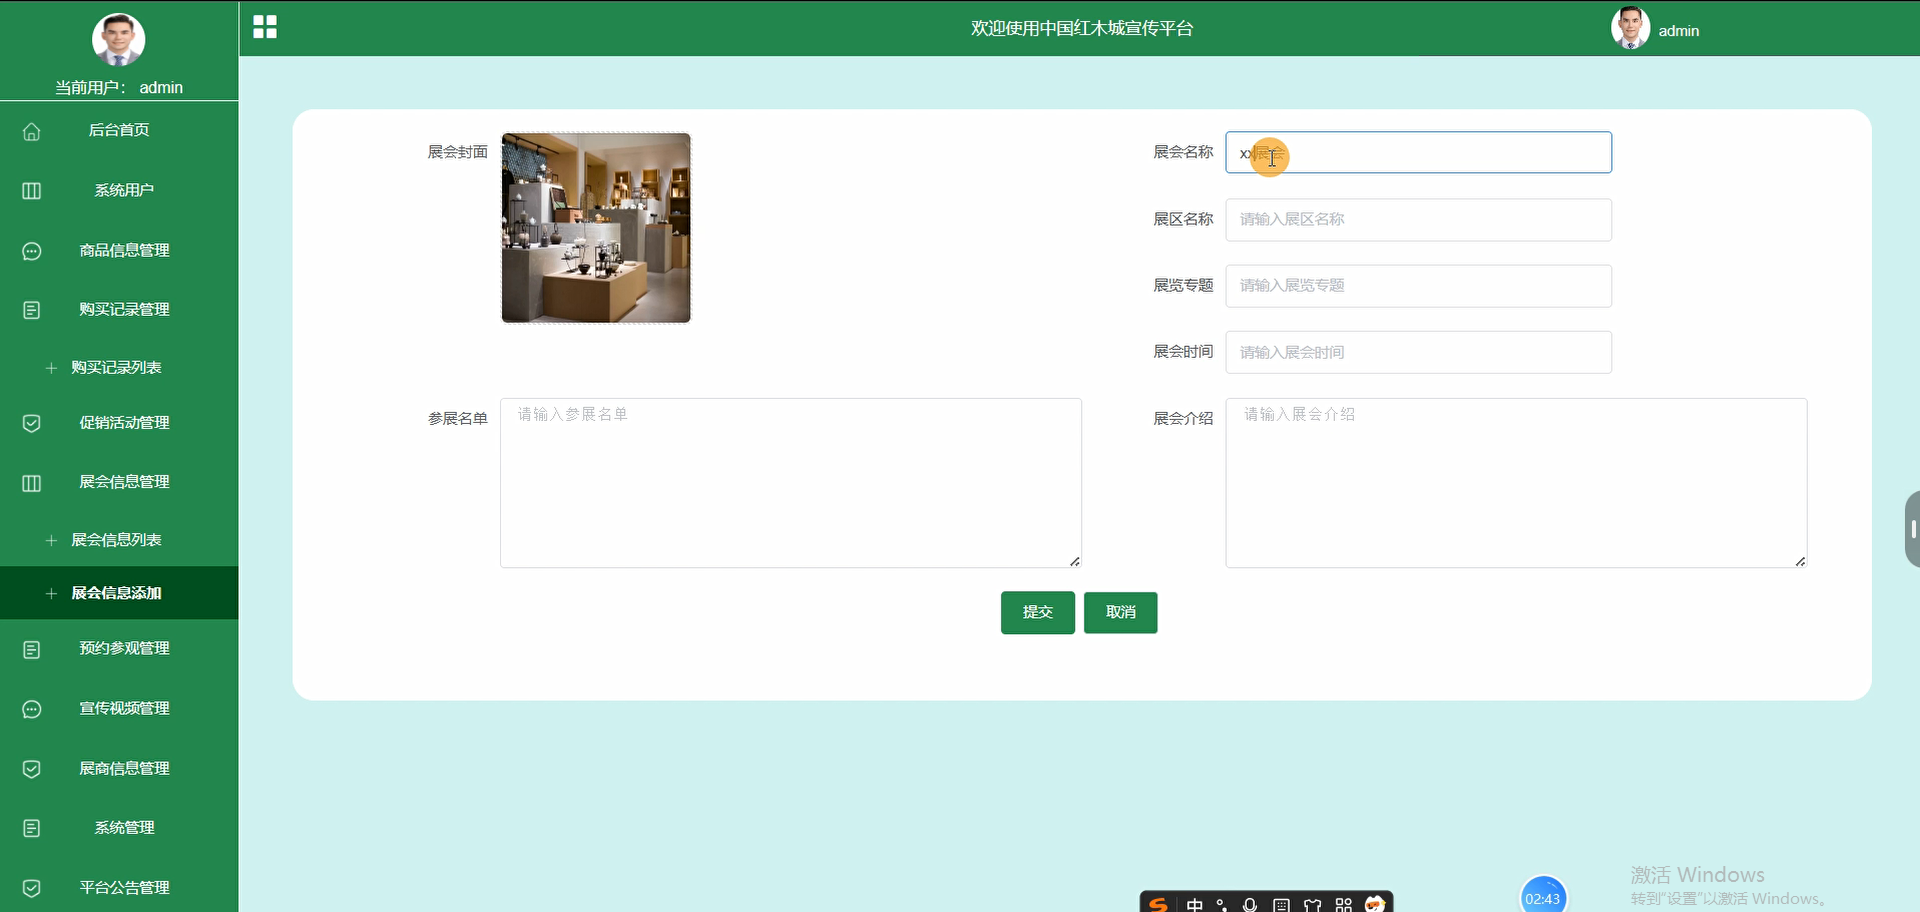1920x912 pixels.
Task: Click the columns icon beside 展会信息管理
Action: [x=31, y=482]
